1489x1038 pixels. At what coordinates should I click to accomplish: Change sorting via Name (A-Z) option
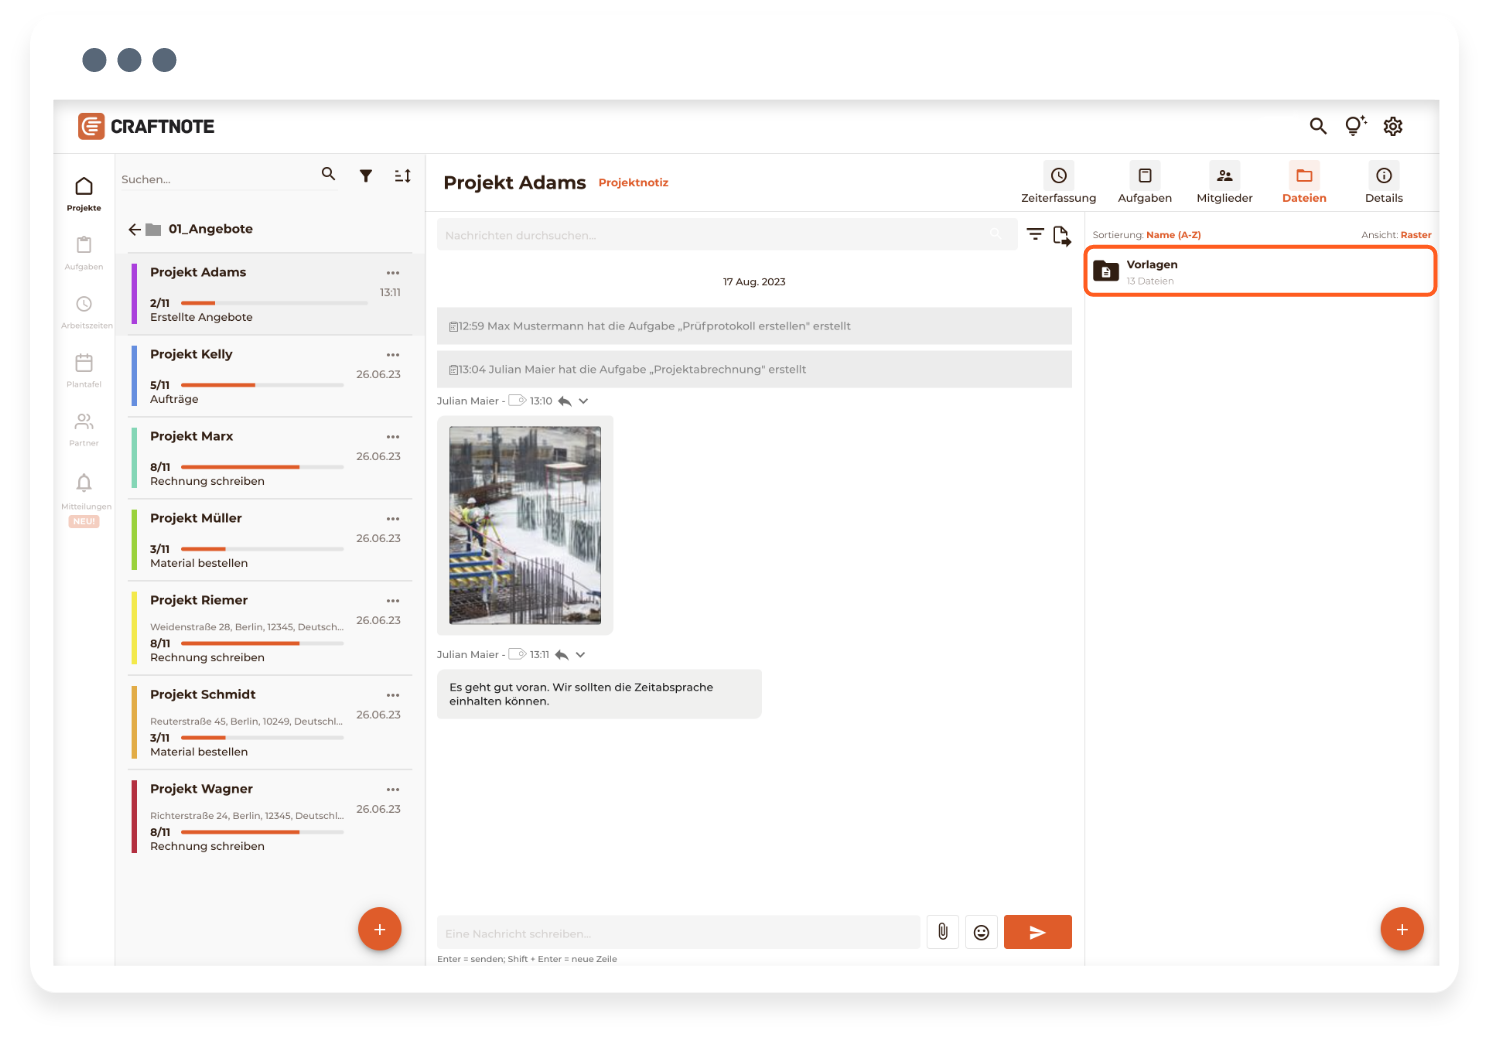[x=1173, y=235]
